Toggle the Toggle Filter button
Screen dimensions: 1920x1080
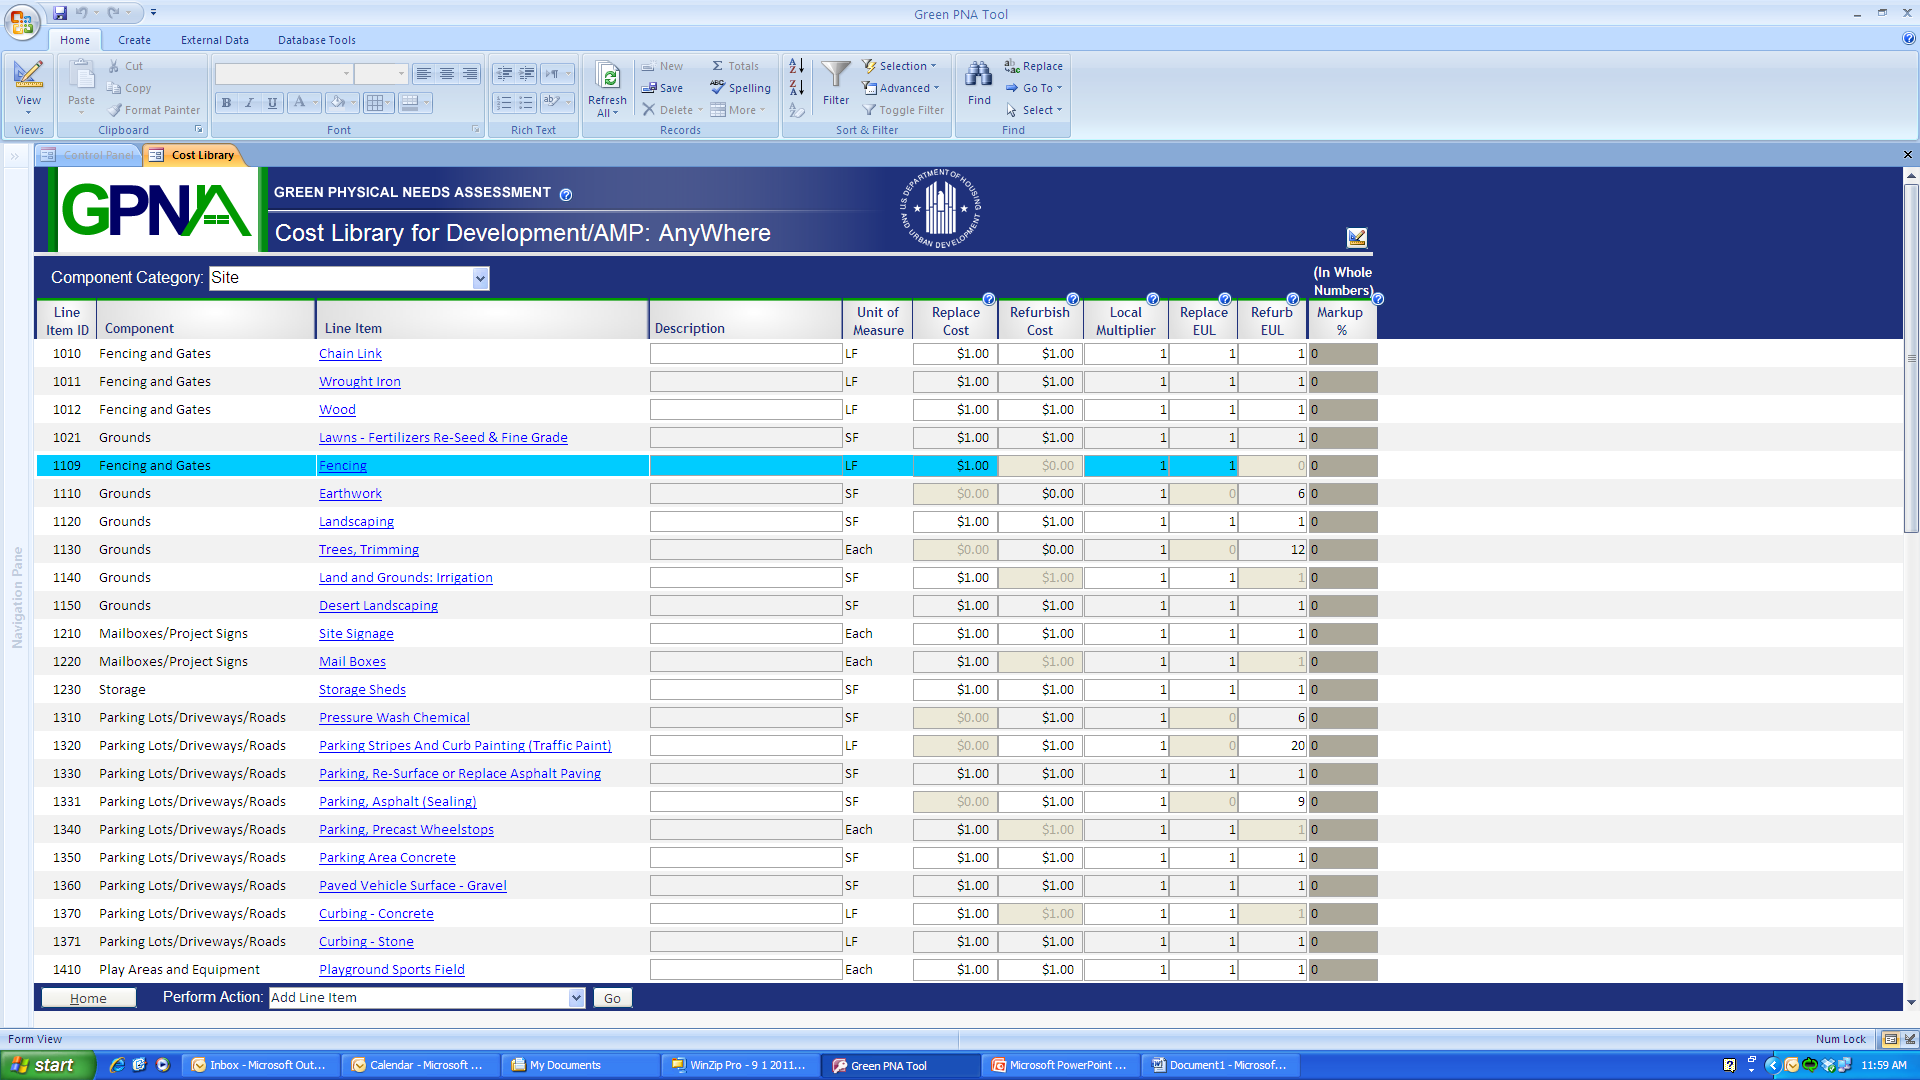[903, 110]
